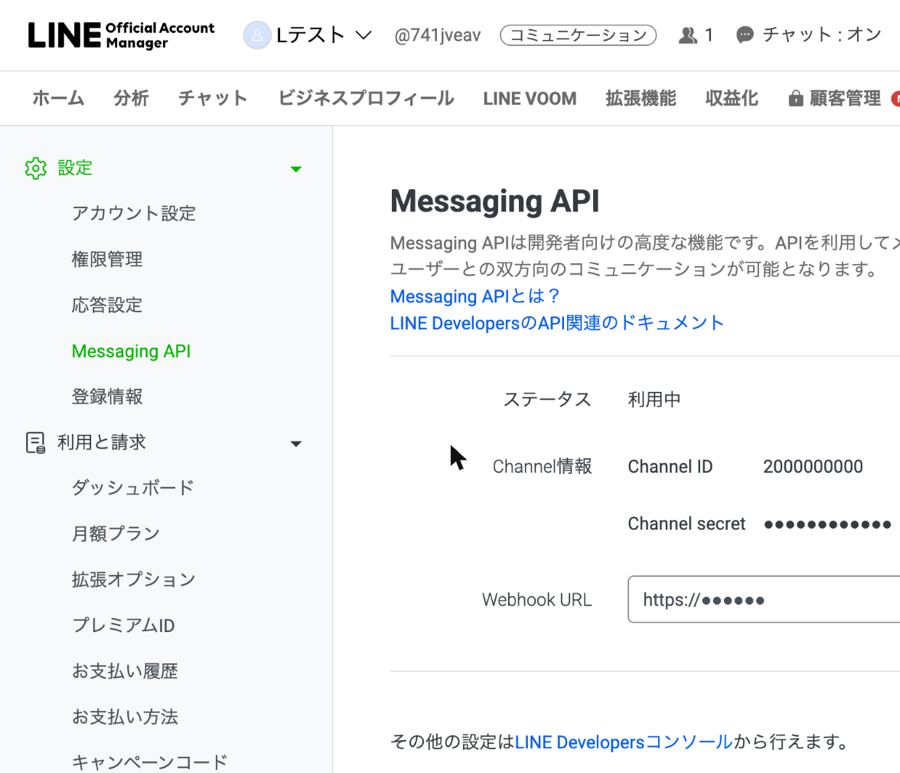The width and height of the screenshot is (900, 773).
Task: Open the LINE Developersコンソール link
Action: click(x=624, y=742)
